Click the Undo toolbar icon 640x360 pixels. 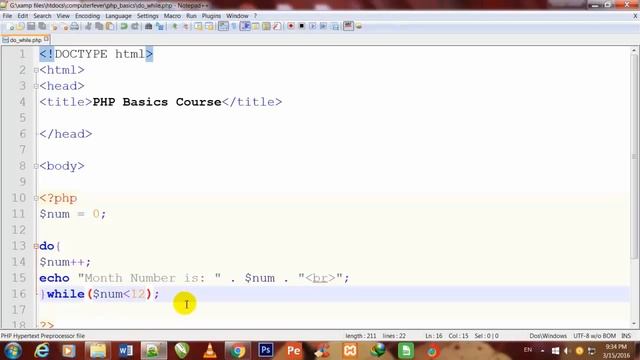[124, 27]
